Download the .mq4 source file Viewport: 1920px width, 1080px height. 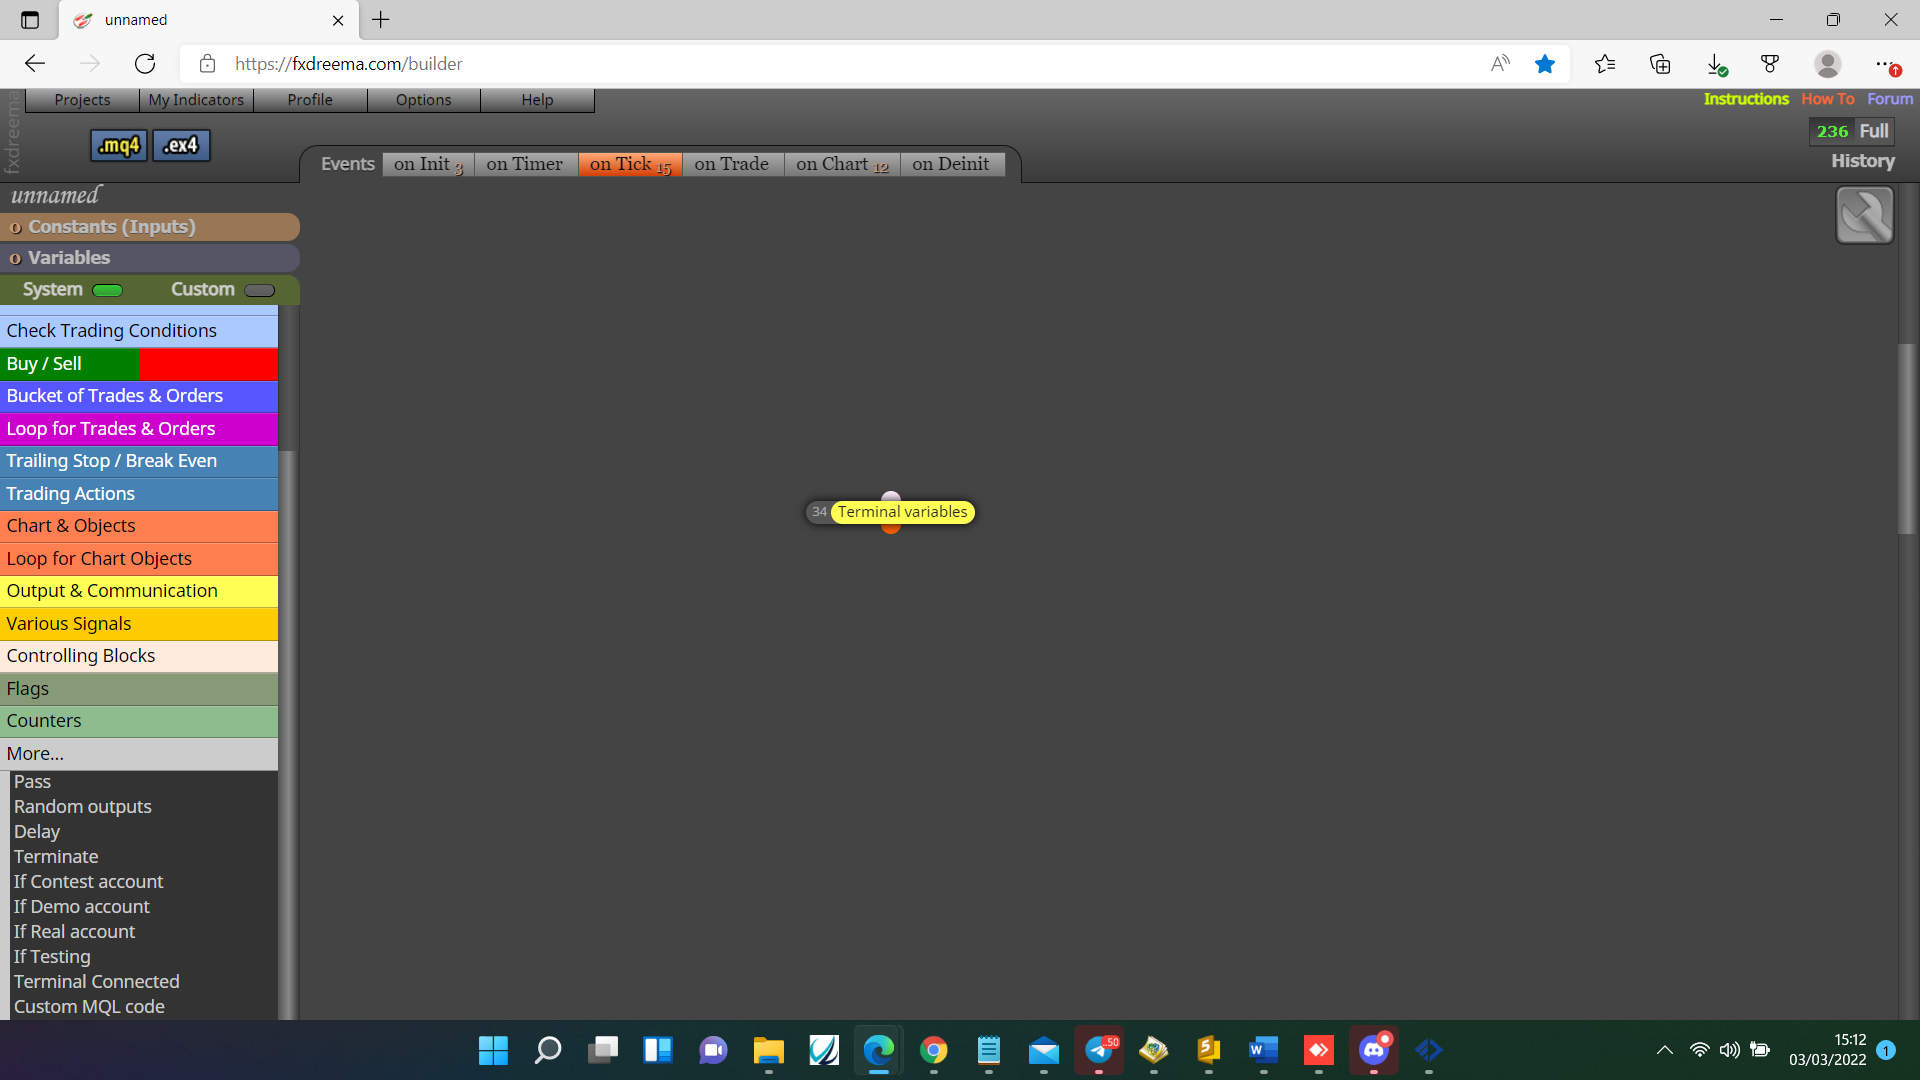click(x=119, y=146)
